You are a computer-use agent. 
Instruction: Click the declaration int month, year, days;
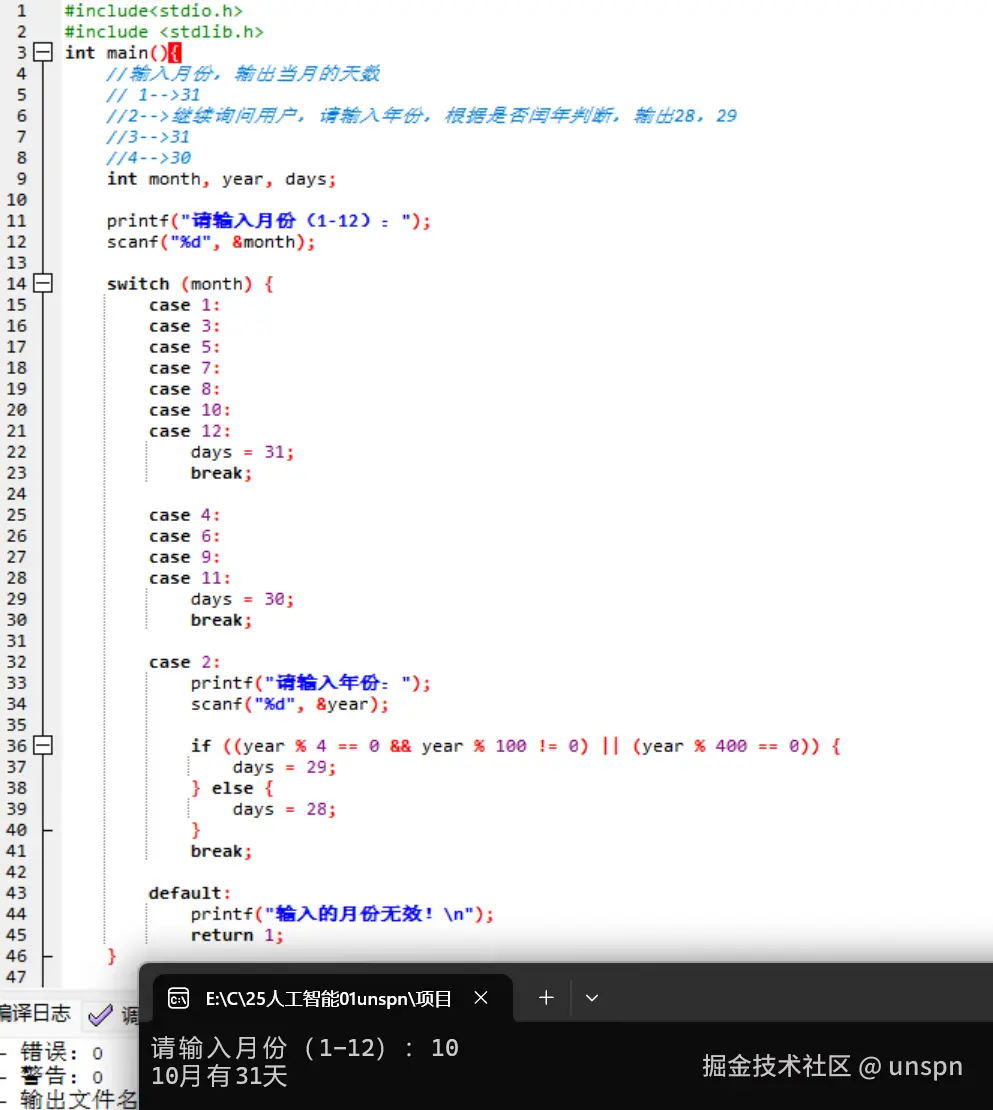(x=221, y=179)
